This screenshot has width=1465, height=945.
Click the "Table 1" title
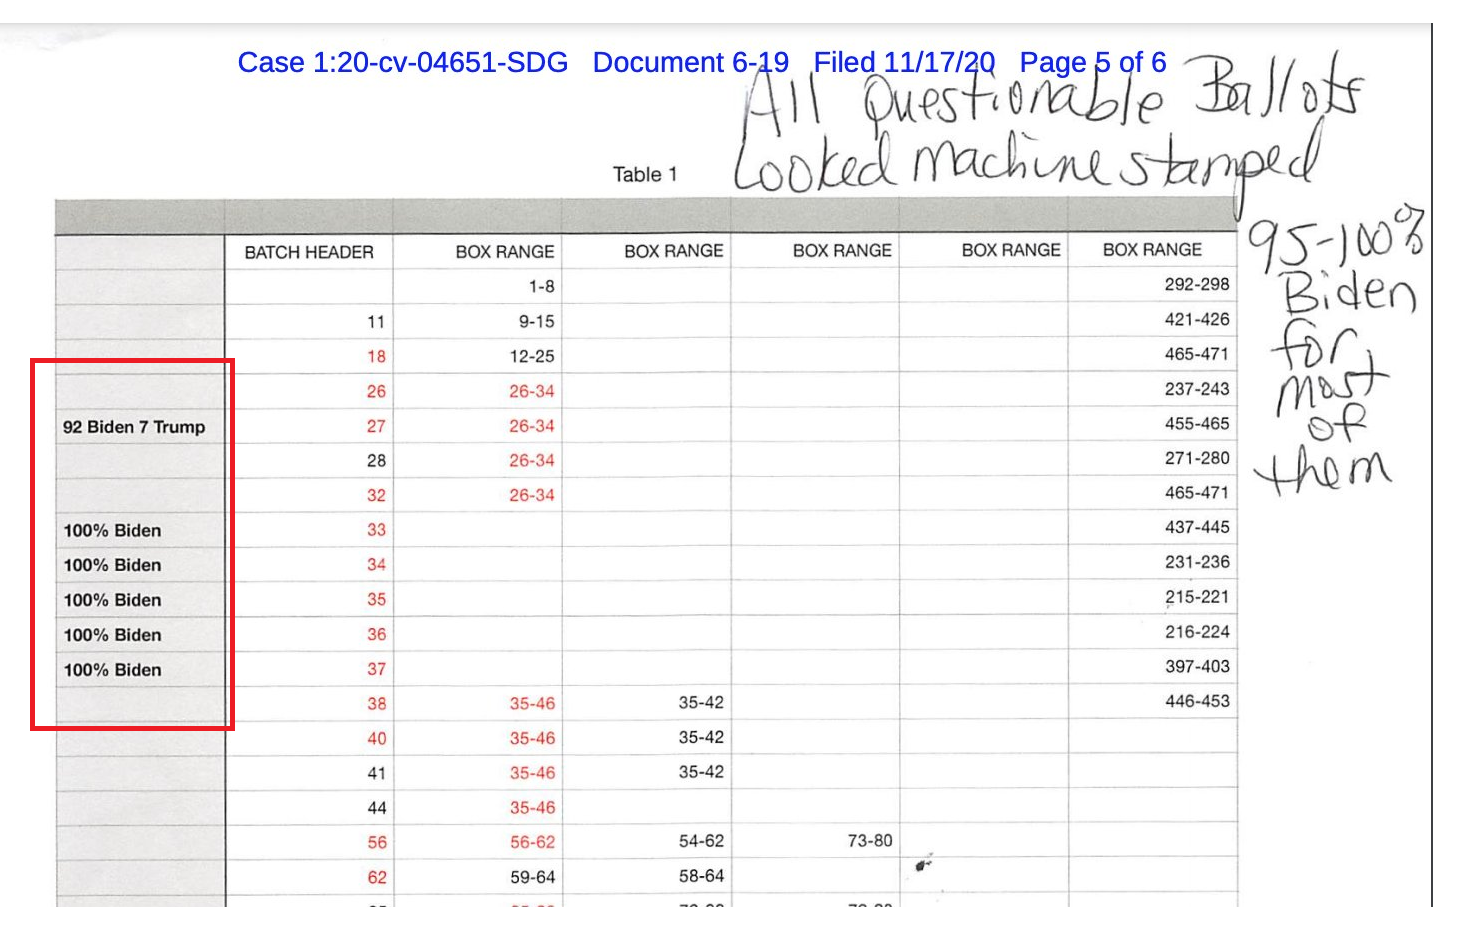pyautogui.click(x=645, y=174)
